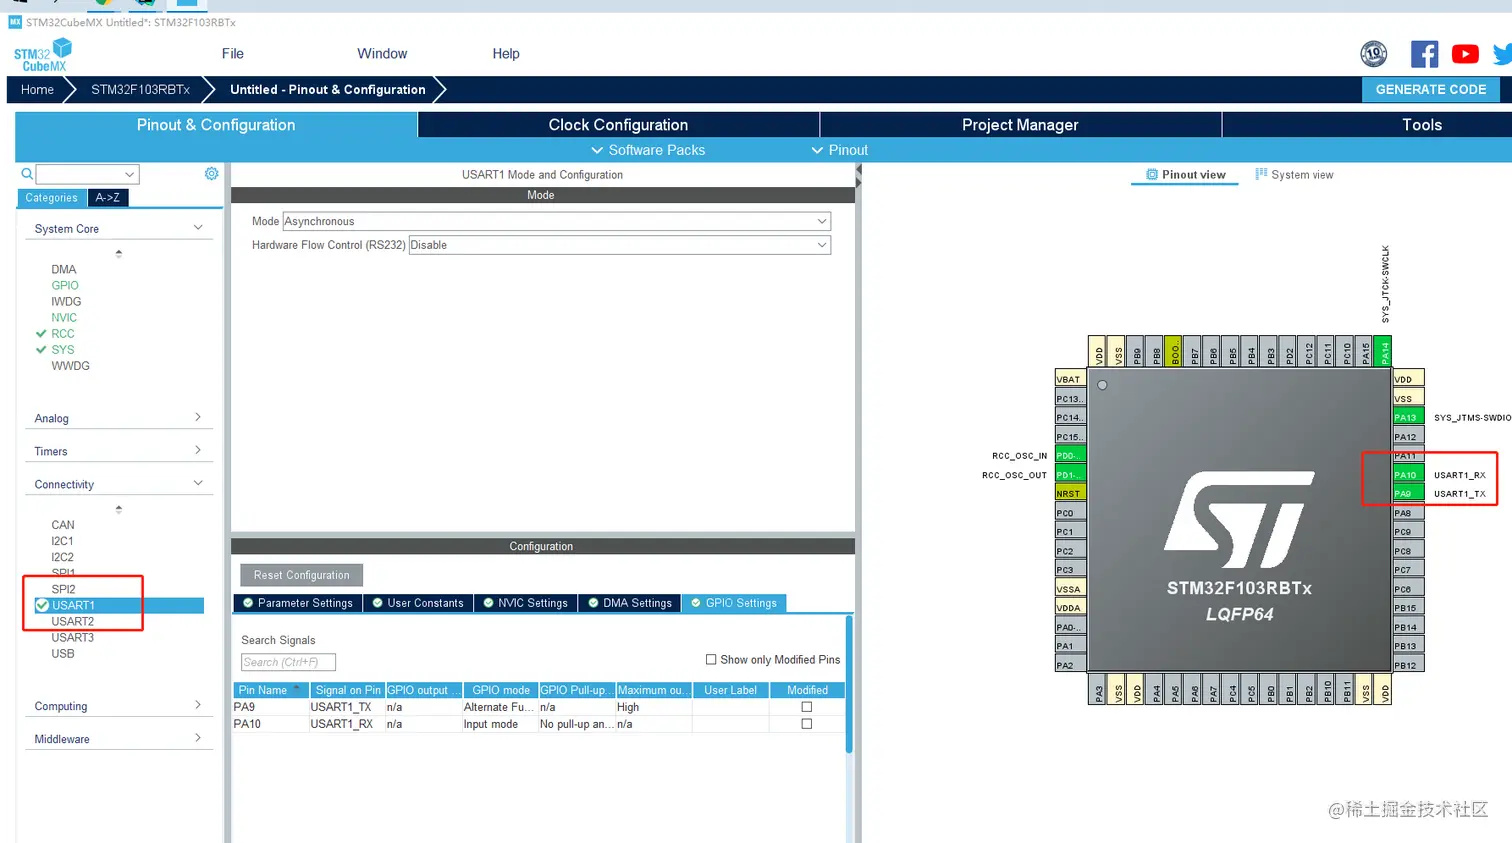This screenshot has height=843, width=1512.
Task: Open the Help menu
Action: [506, 54]
